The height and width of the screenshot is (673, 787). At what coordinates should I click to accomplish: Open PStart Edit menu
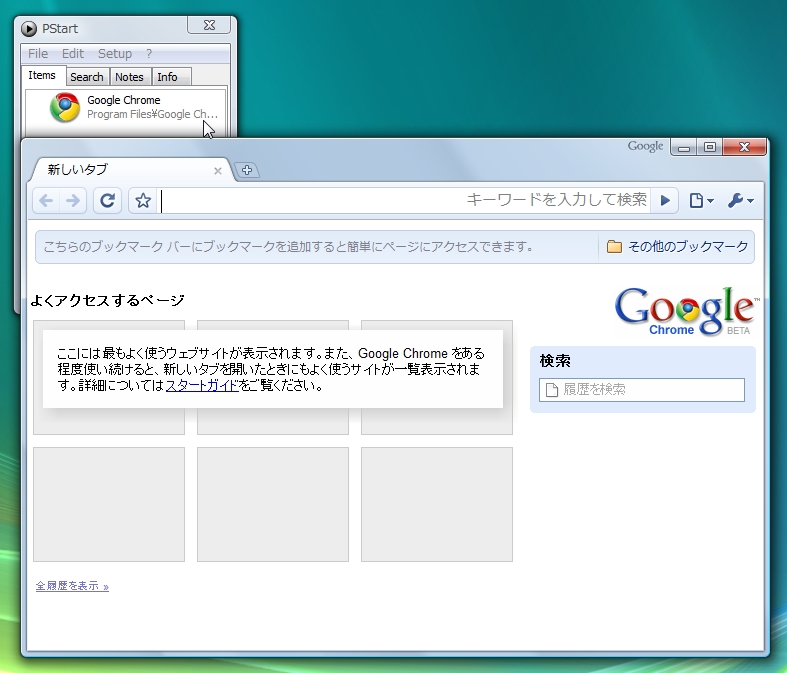pos(73,54)
